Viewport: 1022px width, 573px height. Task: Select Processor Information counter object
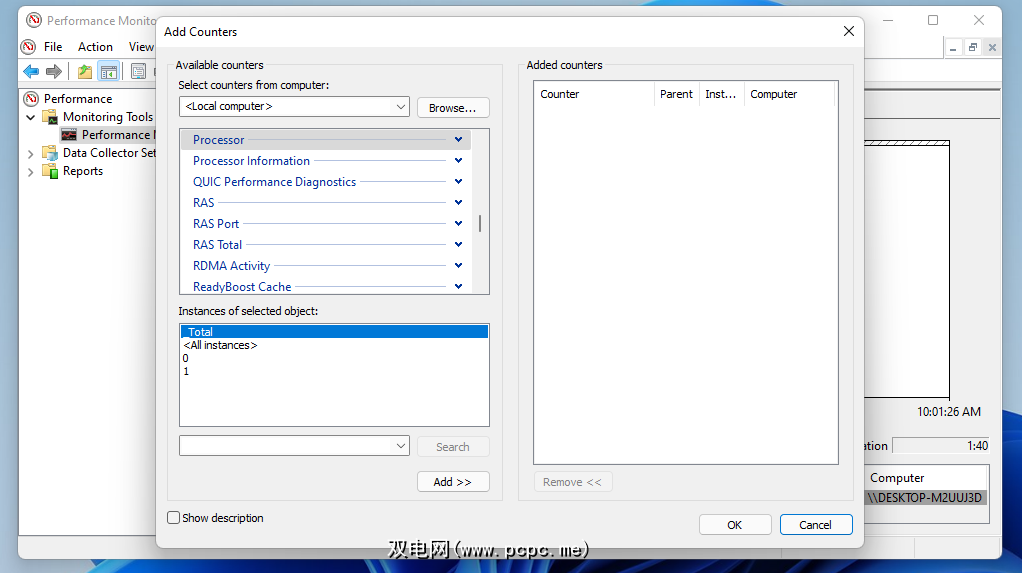tap(251, 160)
